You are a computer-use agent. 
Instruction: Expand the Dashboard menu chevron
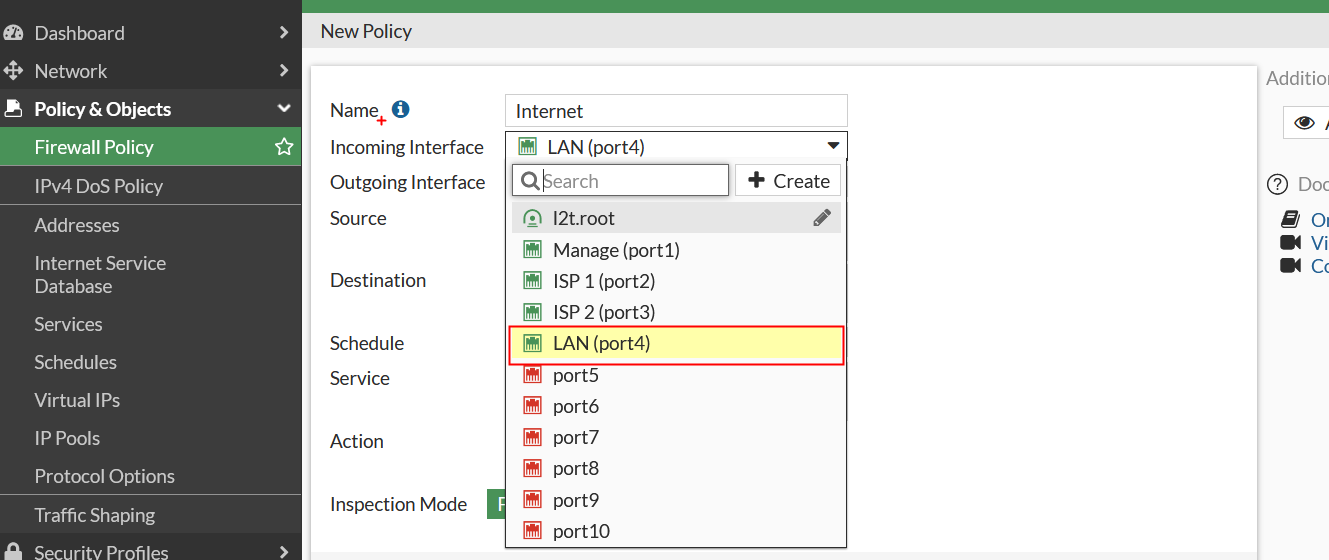[x=284, y=33]
